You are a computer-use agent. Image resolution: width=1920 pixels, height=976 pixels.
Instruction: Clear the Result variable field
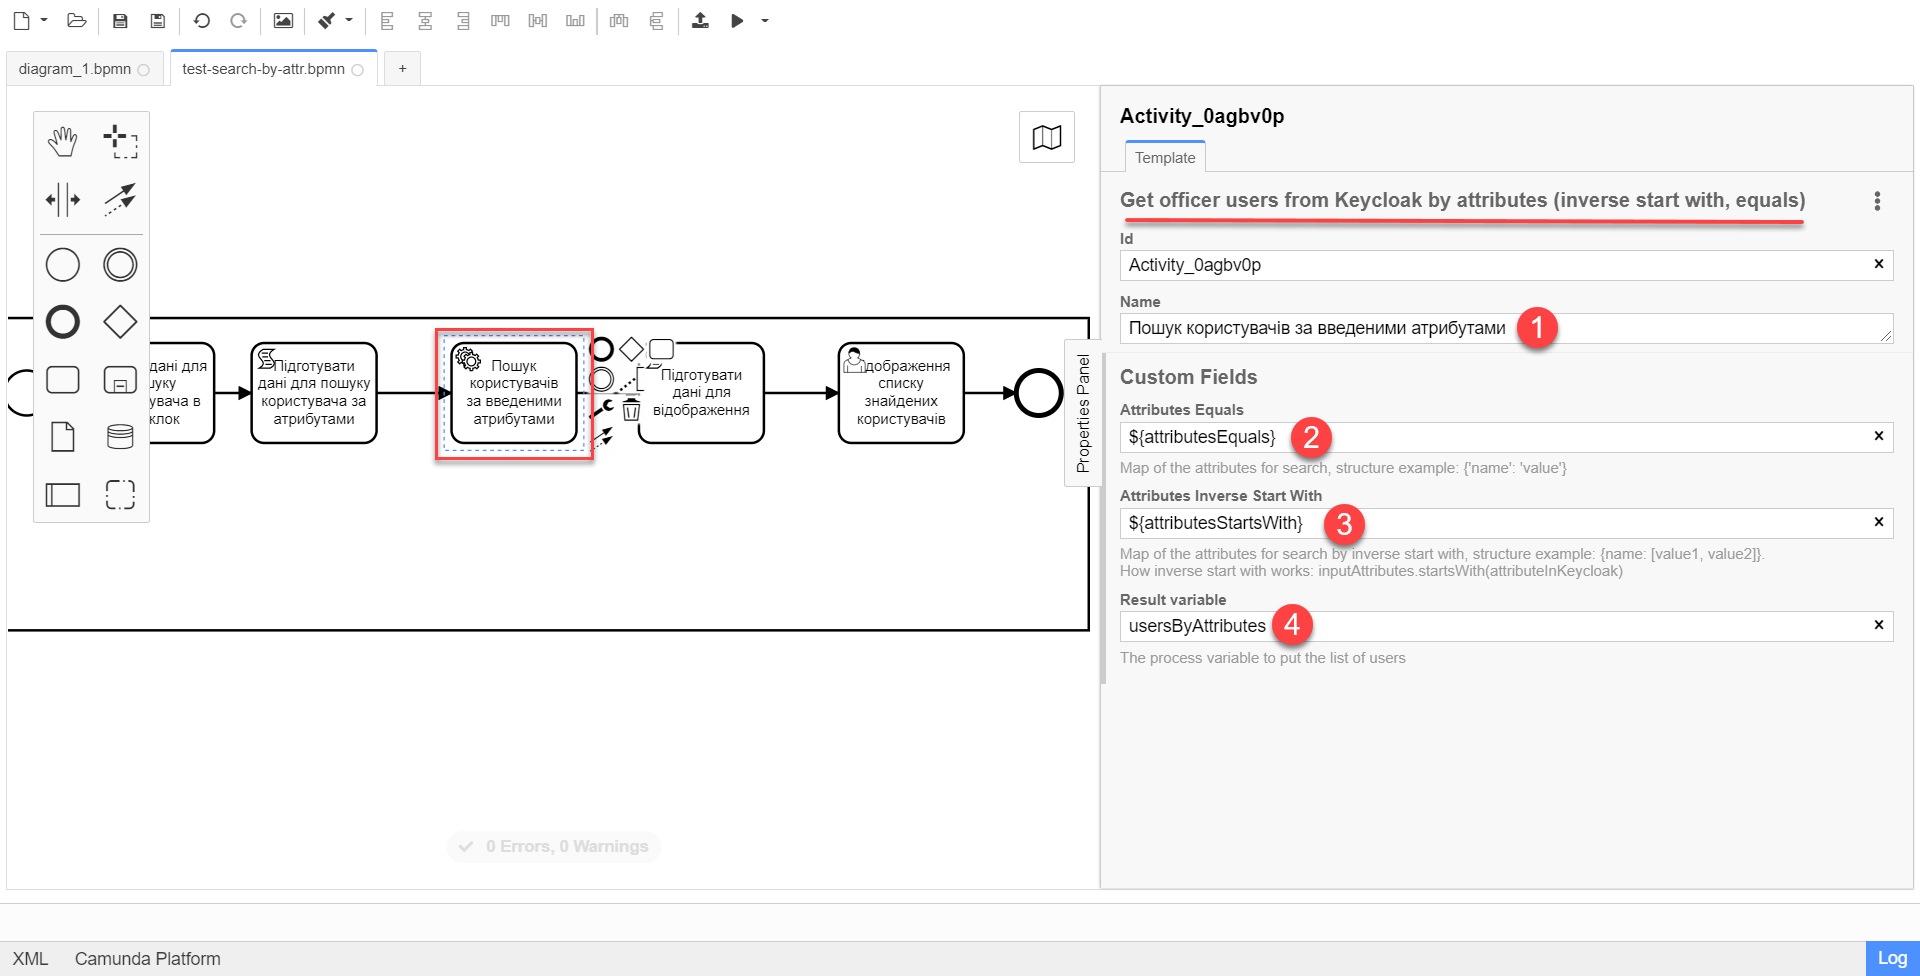[1878, 625]
